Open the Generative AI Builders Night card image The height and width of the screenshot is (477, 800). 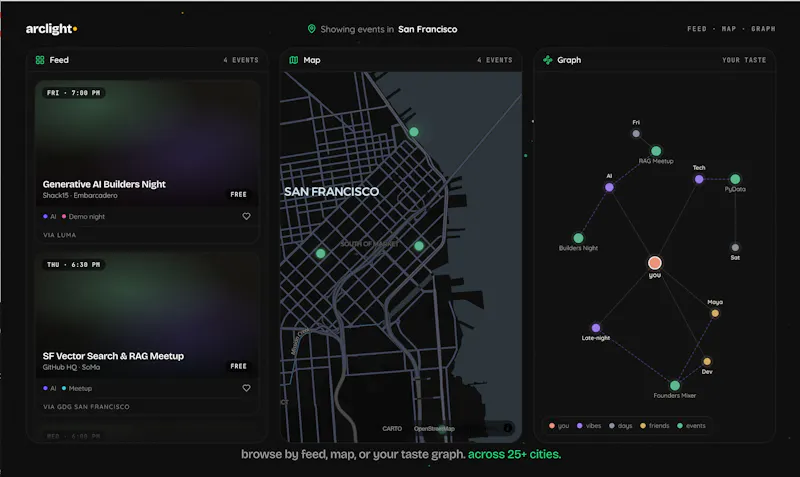click(147, 143)
